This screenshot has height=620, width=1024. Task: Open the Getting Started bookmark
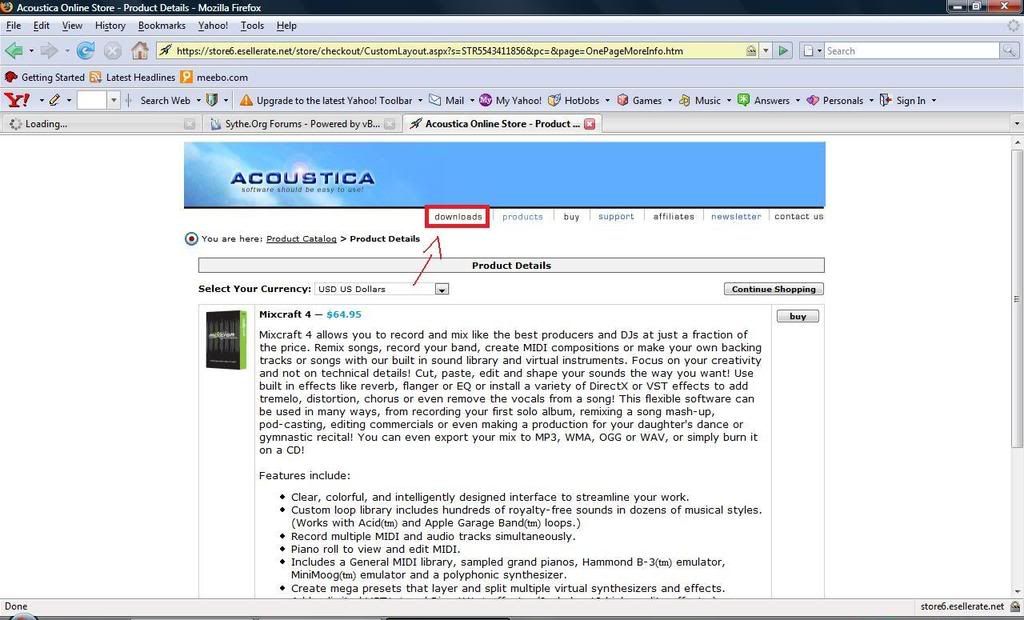[44, 77]
